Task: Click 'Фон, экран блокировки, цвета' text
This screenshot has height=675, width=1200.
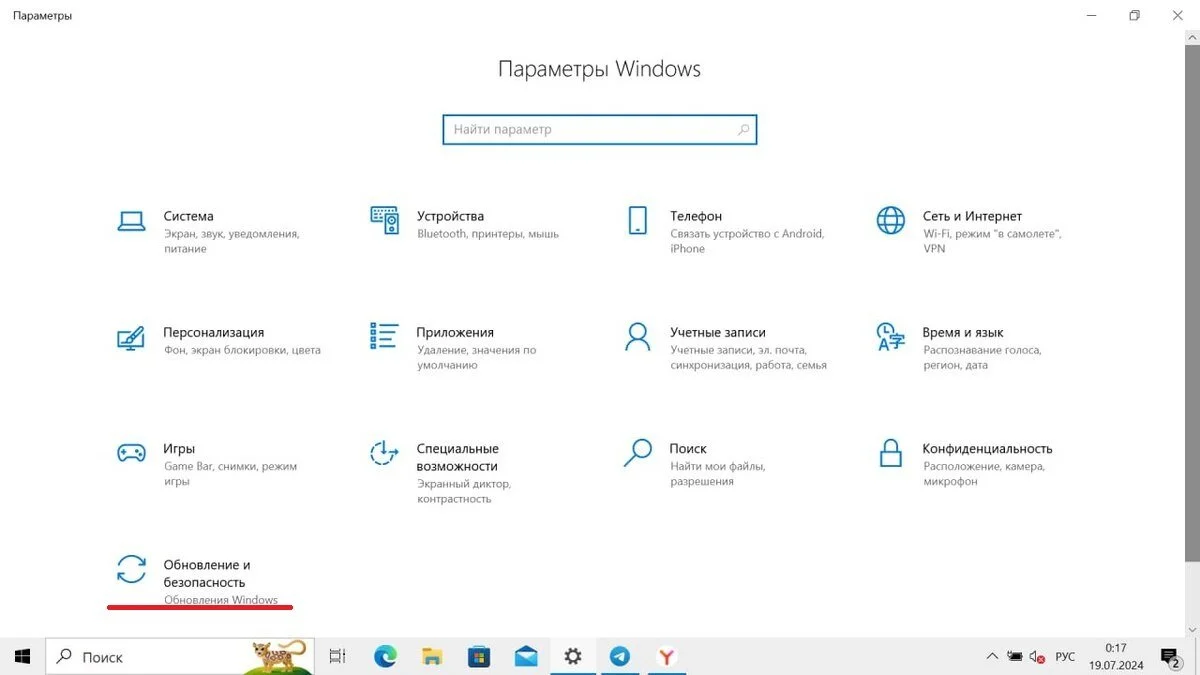Action: tap(242, 350)
